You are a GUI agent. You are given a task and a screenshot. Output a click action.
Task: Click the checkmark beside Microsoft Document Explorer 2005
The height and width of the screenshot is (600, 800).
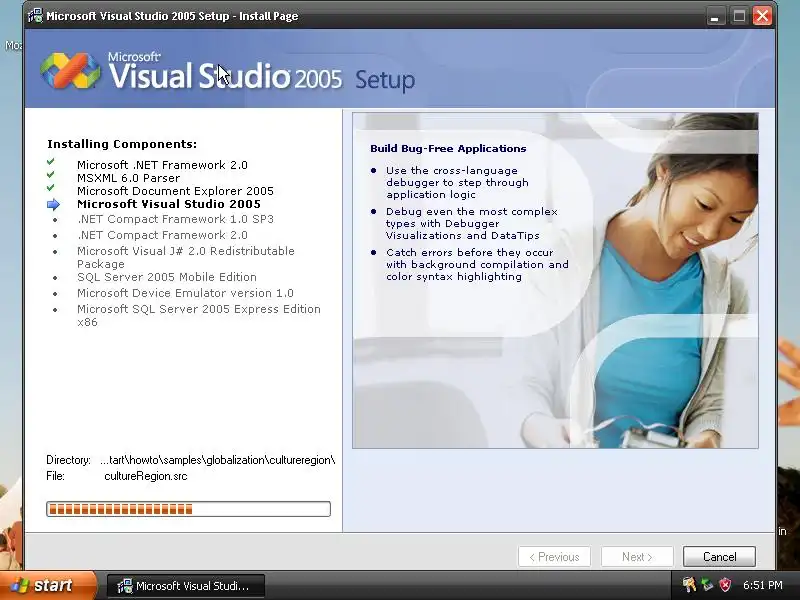coord(51,188)
